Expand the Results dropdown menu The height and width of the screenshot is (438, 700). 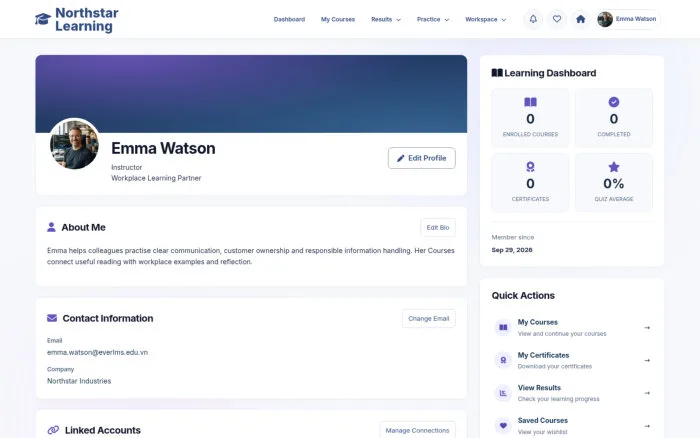[x=386, y=19]
